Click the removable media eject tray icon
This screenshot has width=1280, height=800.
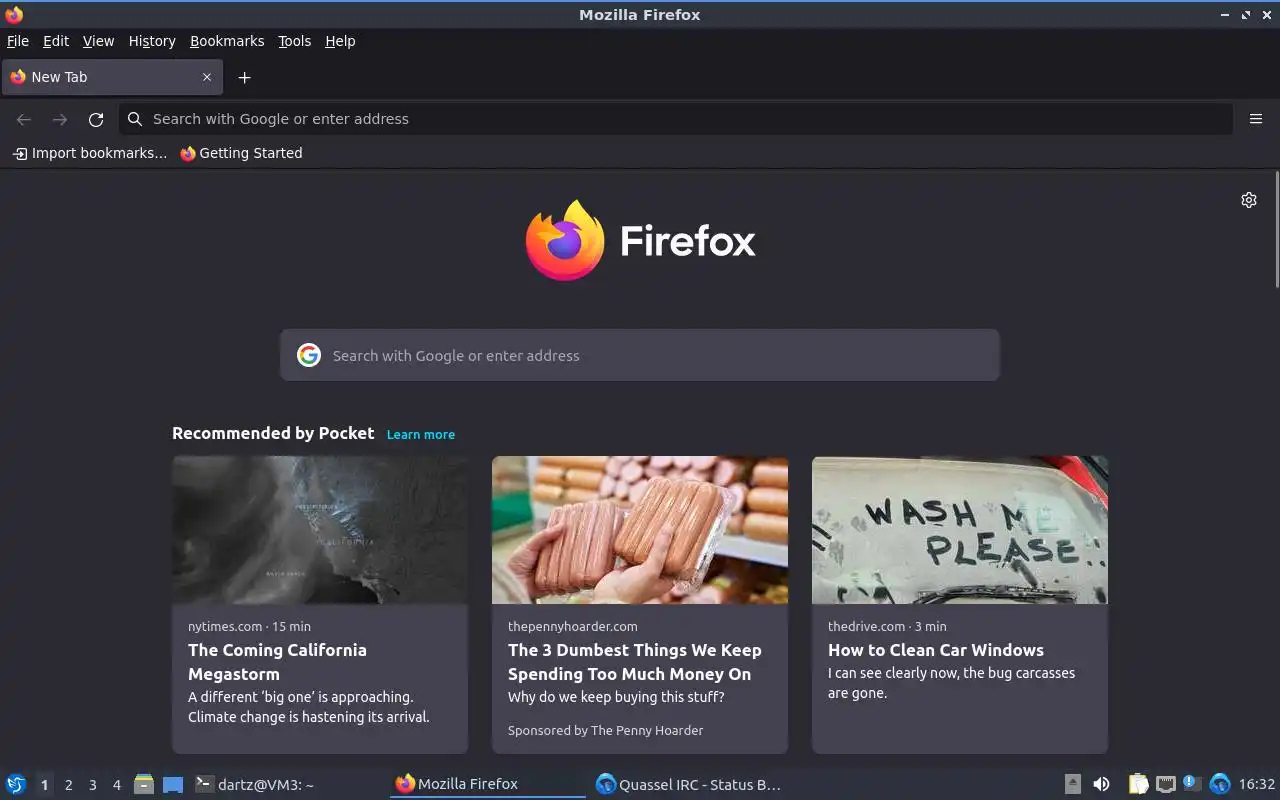1073,784
